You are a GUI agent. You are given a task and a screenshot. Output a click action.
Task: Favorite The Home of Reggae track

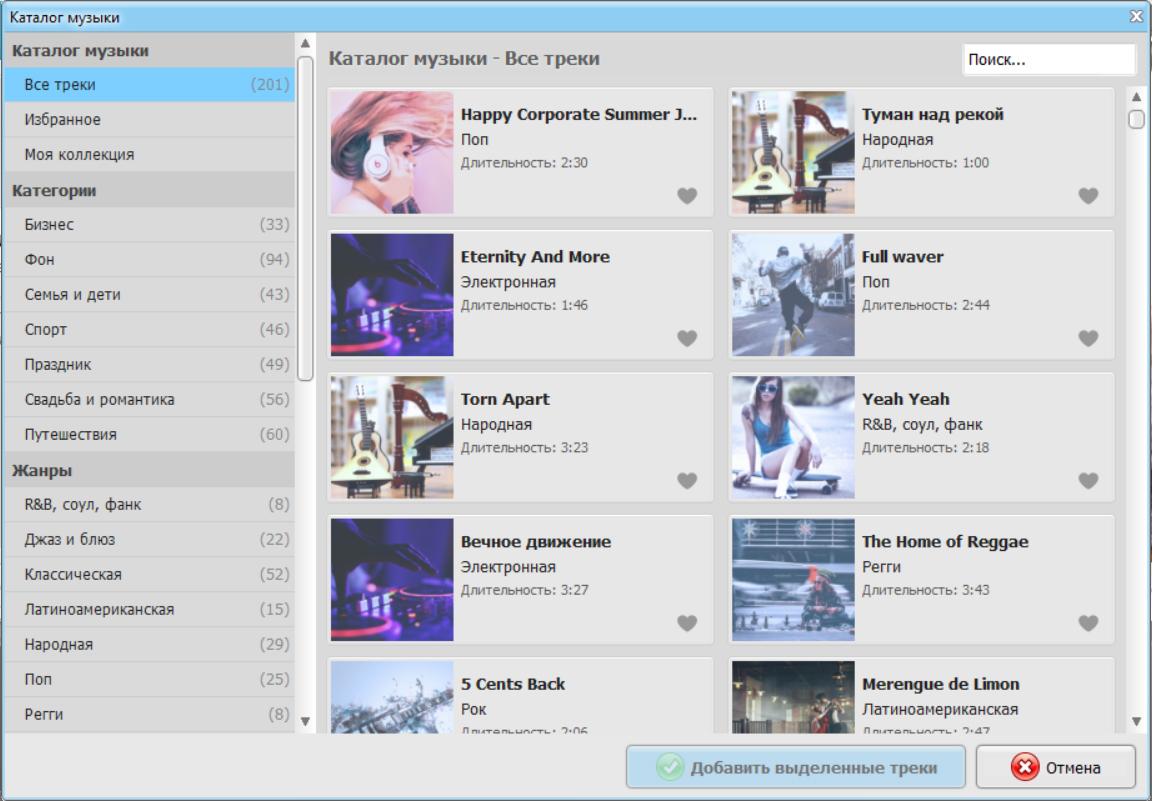pyautogui.click(x=1088, y=623)
